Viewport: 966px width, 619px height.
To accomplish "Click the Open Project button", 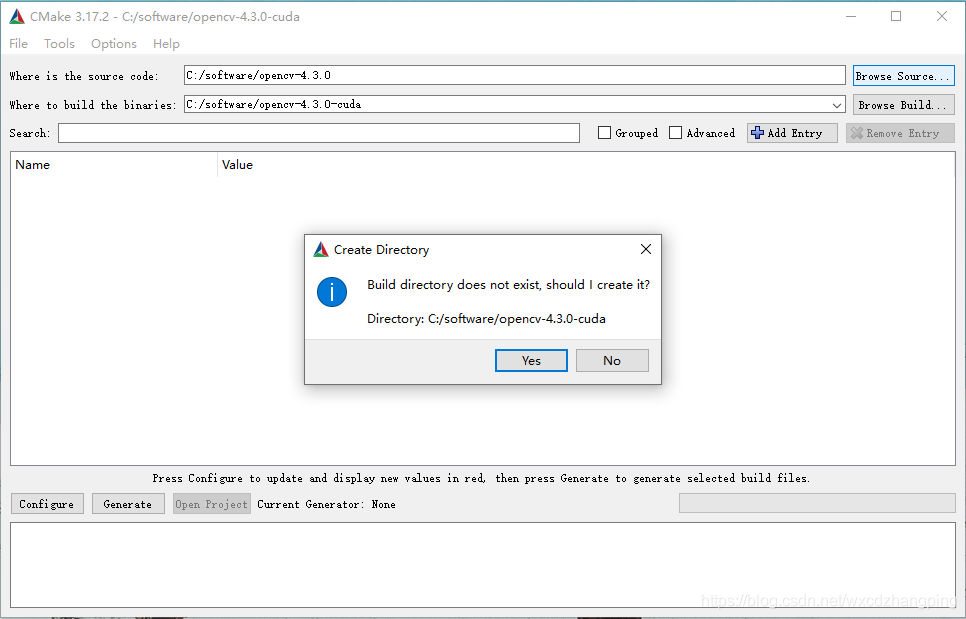I will pyautogui.click(x=211, y=504).
